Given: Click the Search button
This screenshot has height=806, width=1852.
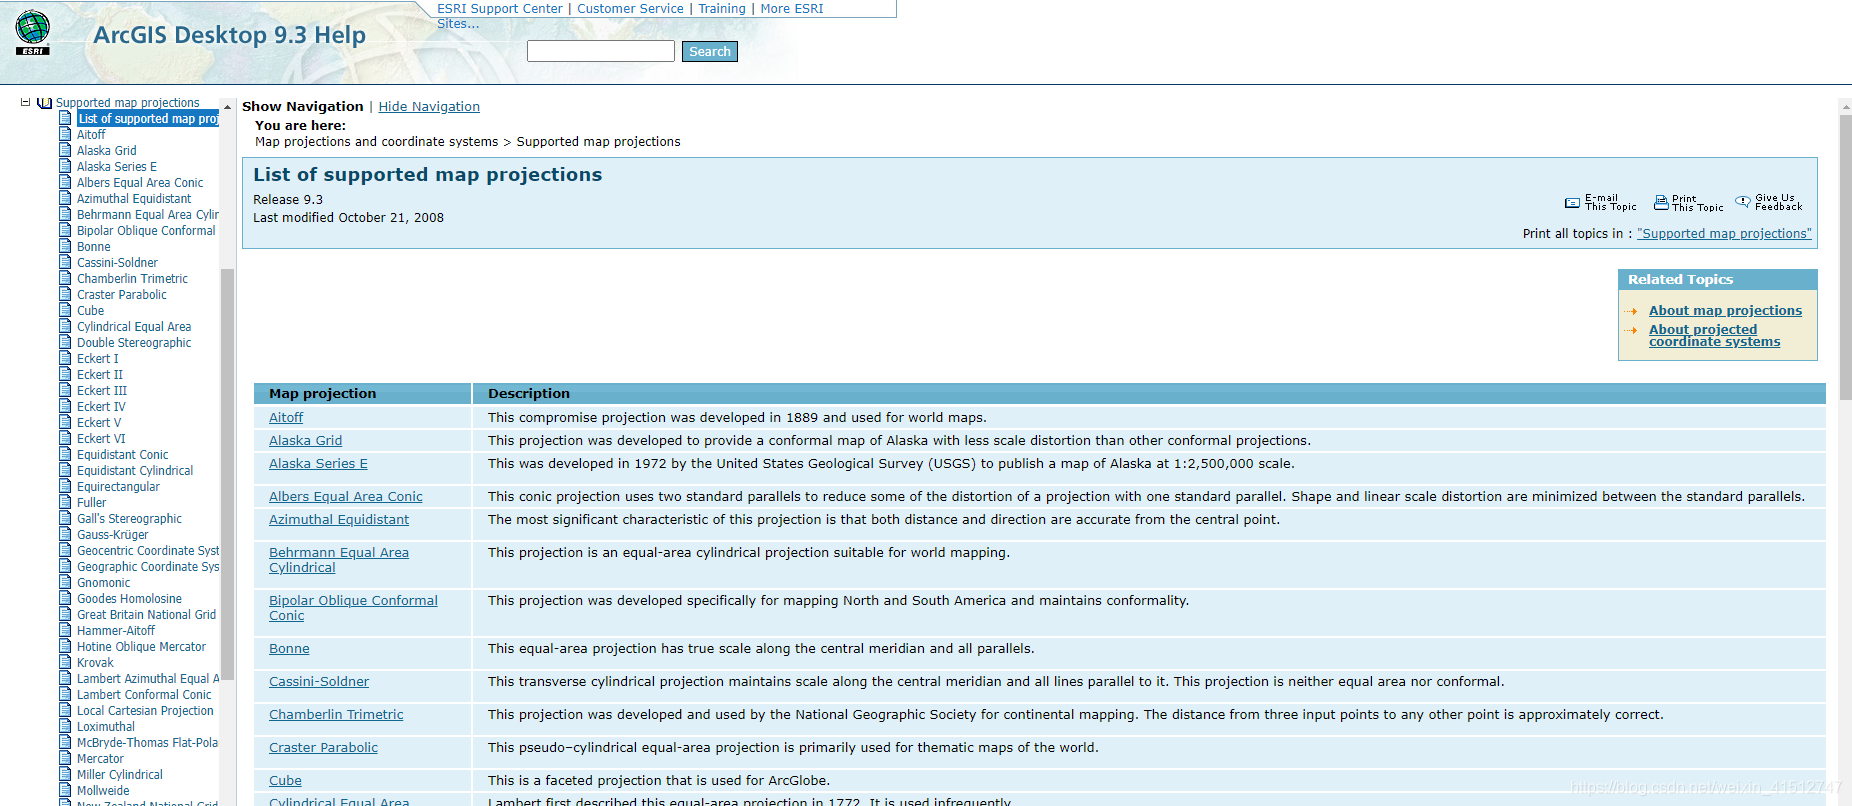Looking at the screenshot, I should click(710, 51).
